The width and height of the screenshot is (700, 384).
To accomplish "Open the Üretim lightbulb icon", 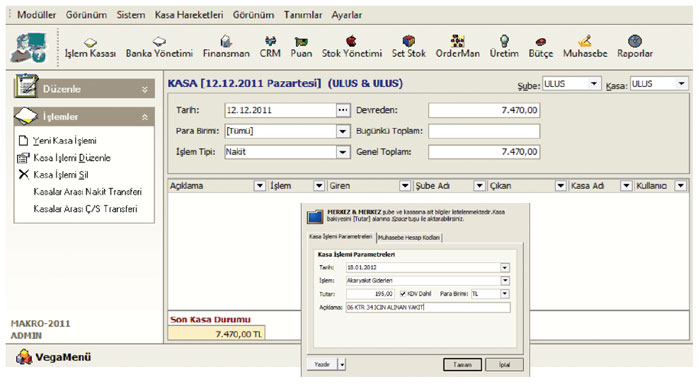I will [x=504, y=41].
